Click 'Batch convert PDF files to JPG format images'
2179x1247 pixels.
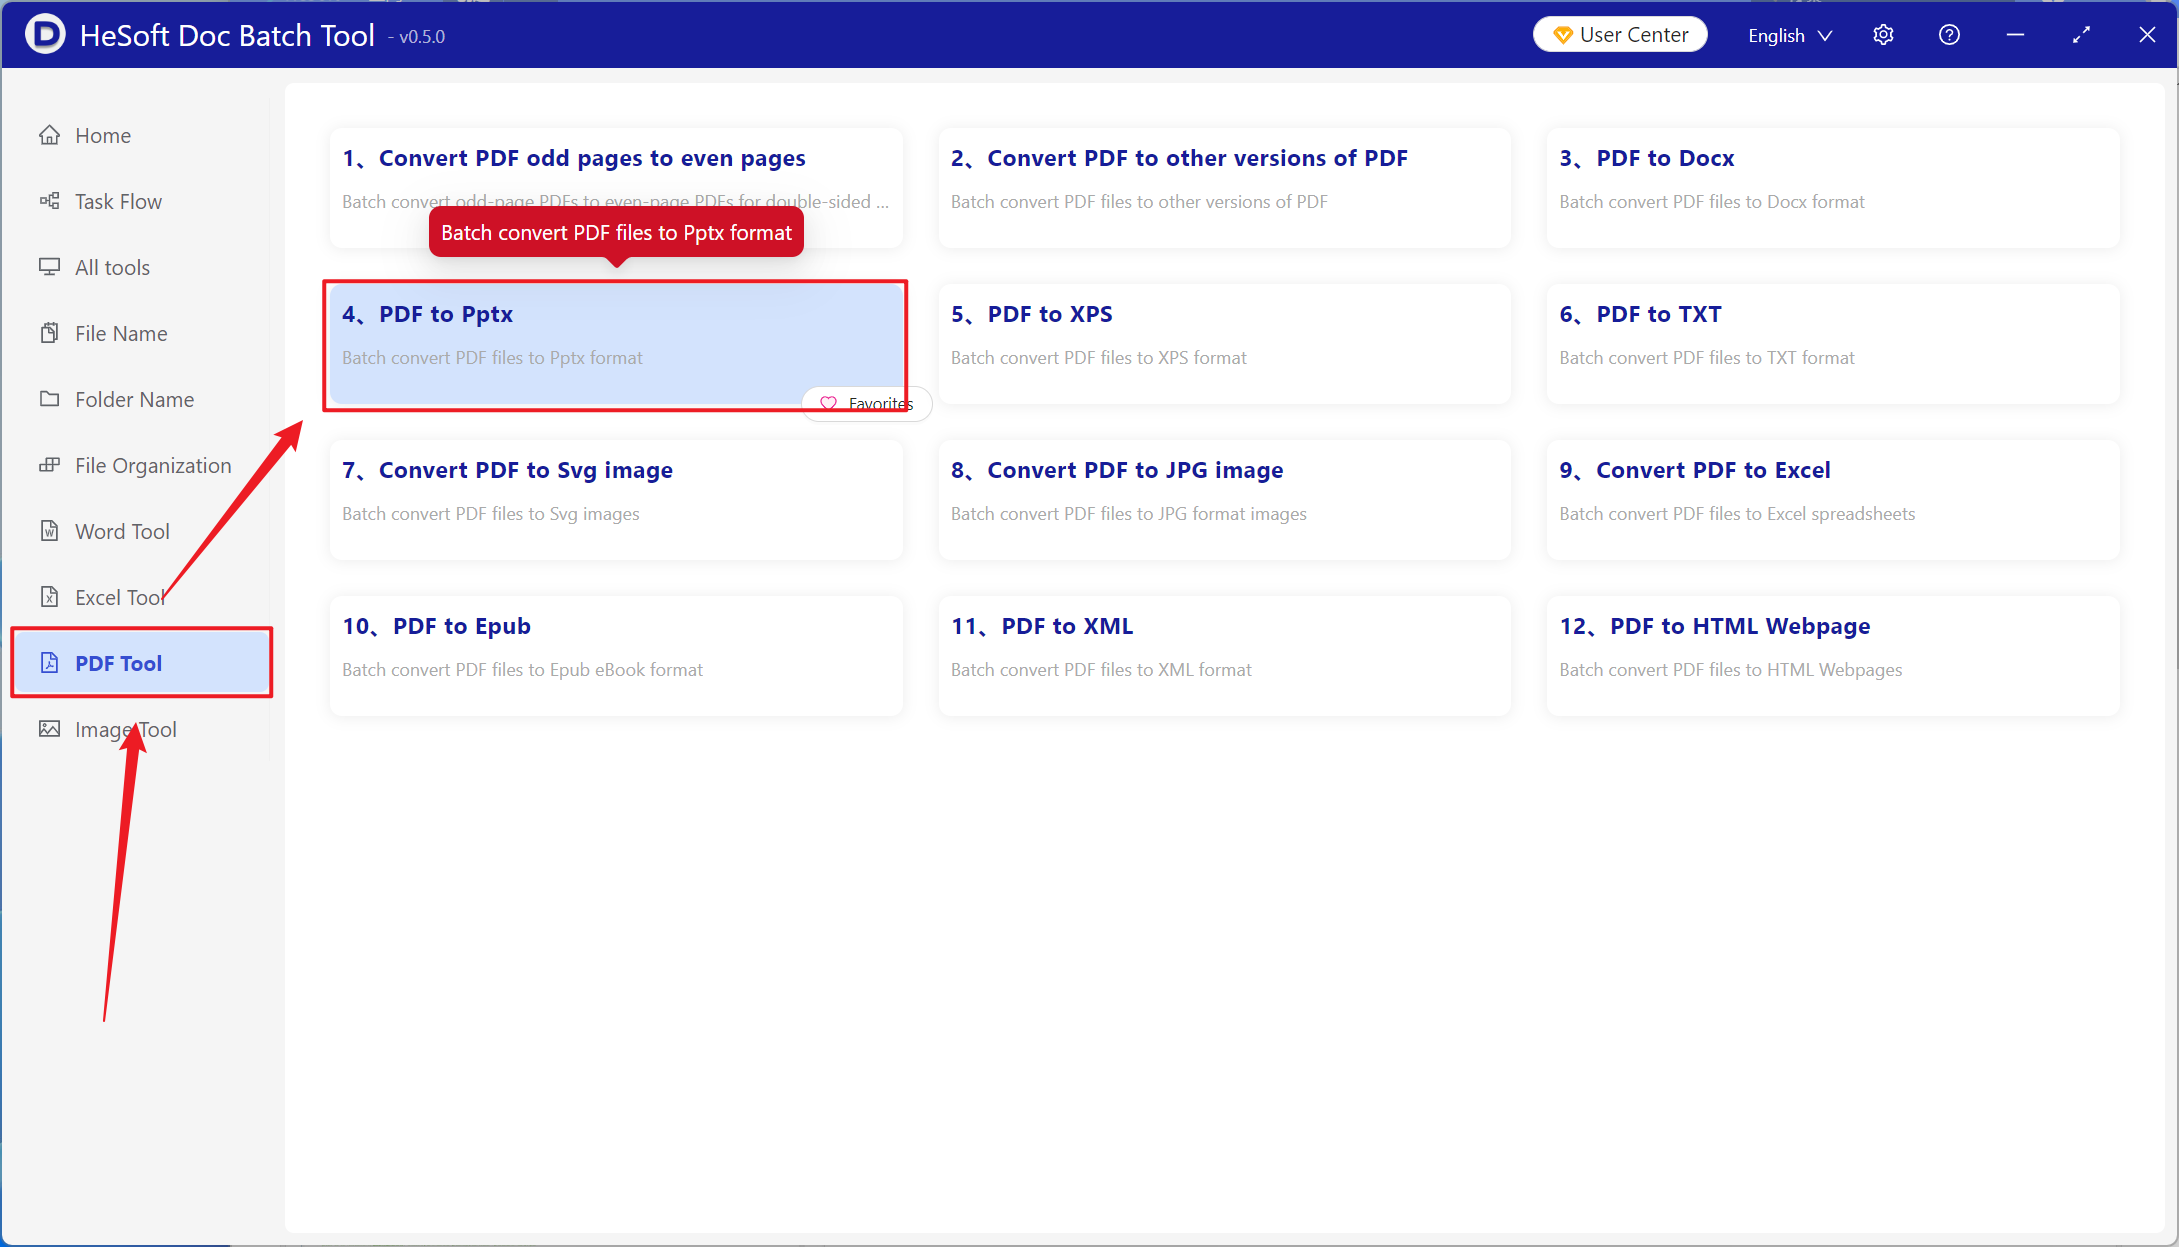pos(1129,514)
